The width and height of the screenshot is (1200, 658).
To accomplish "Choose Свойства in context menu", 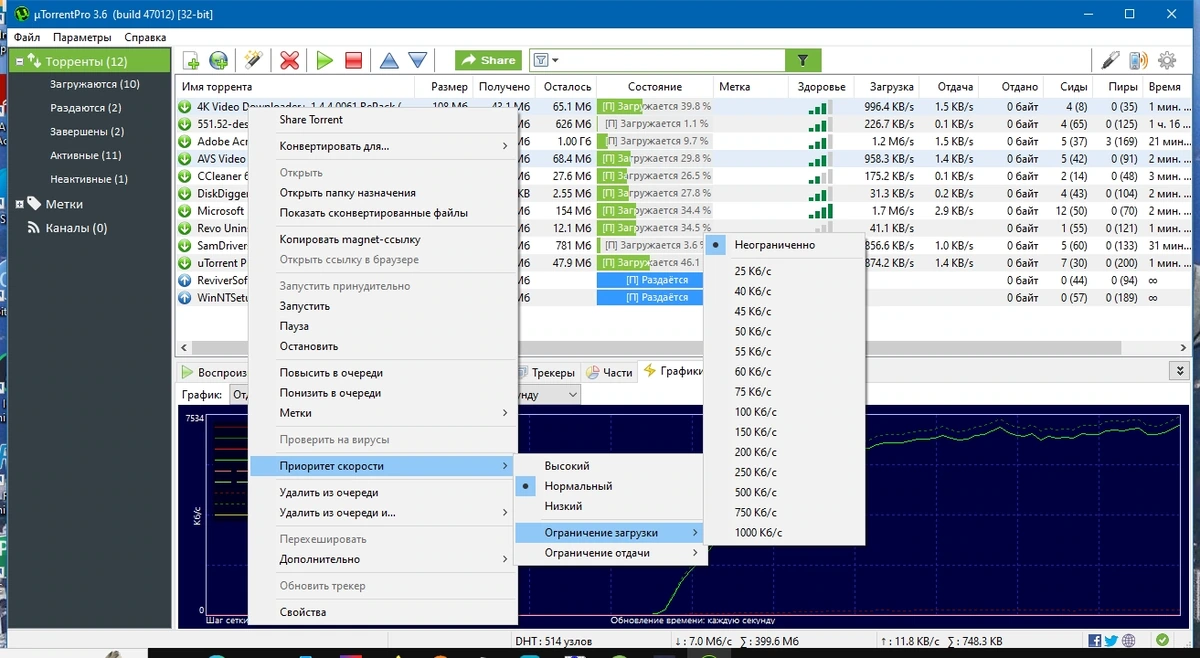I will 382,612.
